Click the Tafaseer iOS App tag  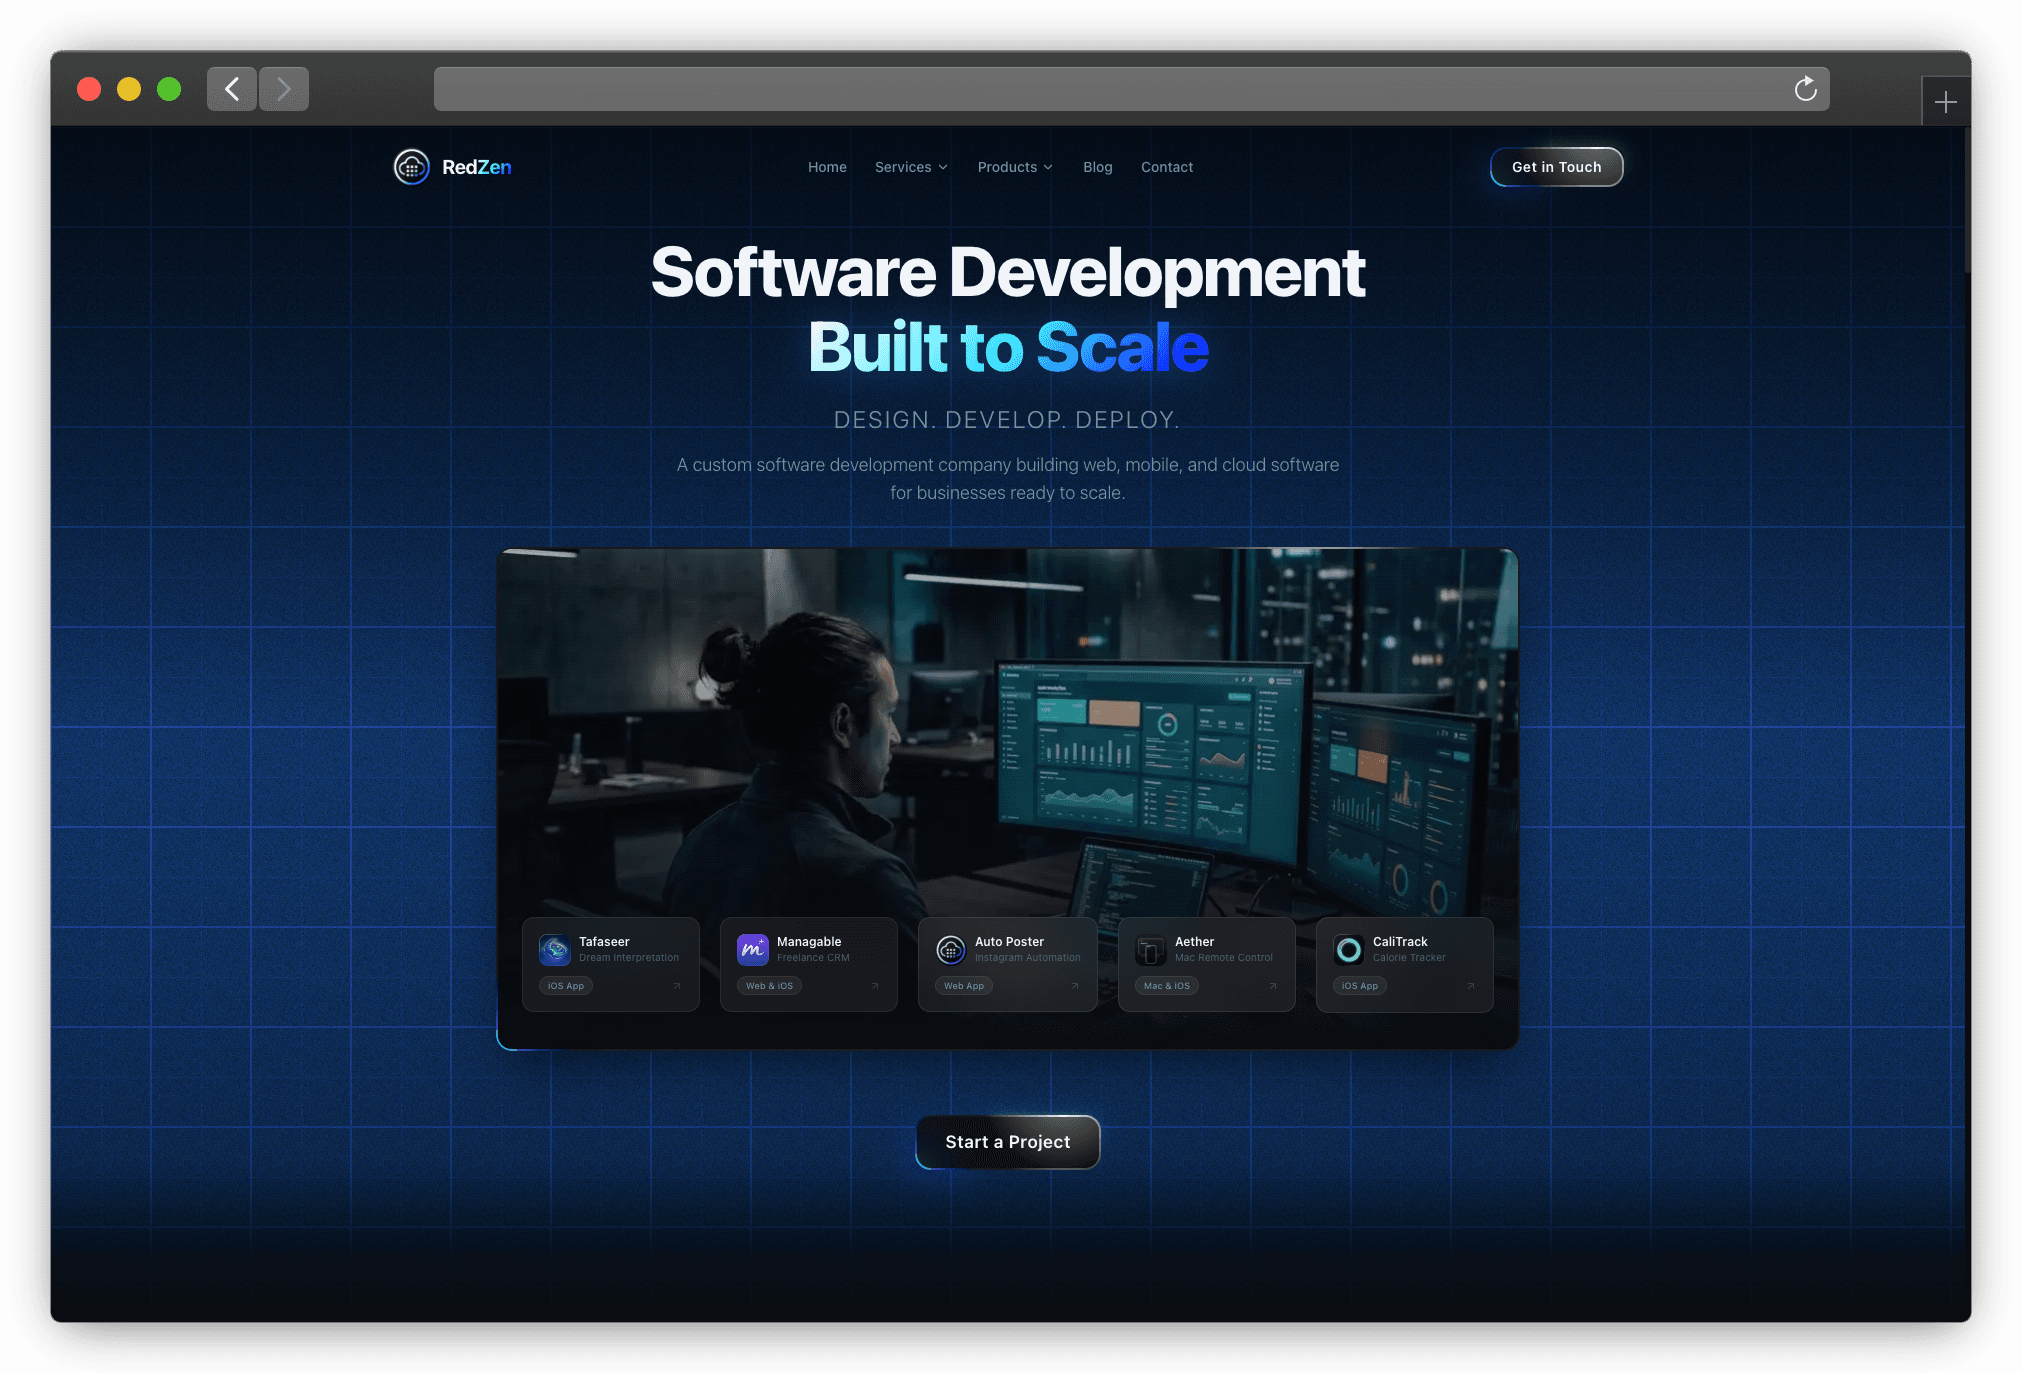[566, 986]
